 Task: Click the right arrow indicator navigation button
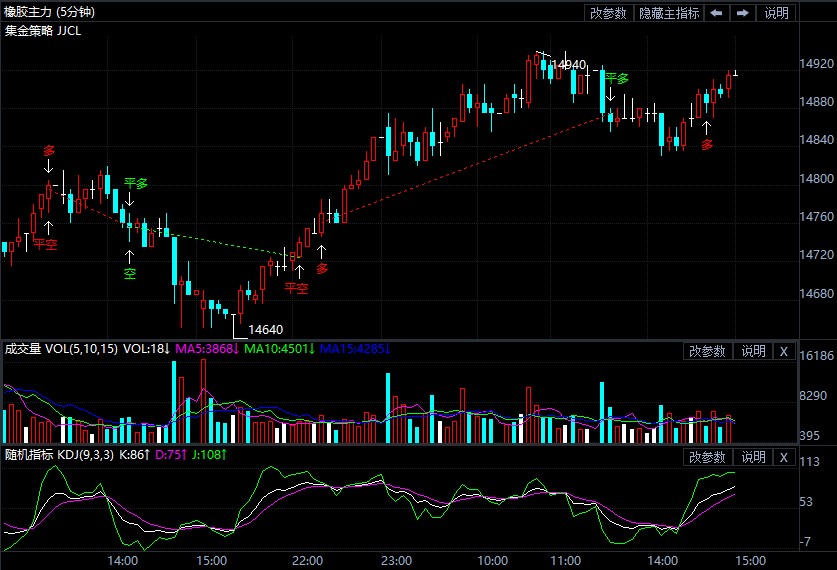pos(743,13)
